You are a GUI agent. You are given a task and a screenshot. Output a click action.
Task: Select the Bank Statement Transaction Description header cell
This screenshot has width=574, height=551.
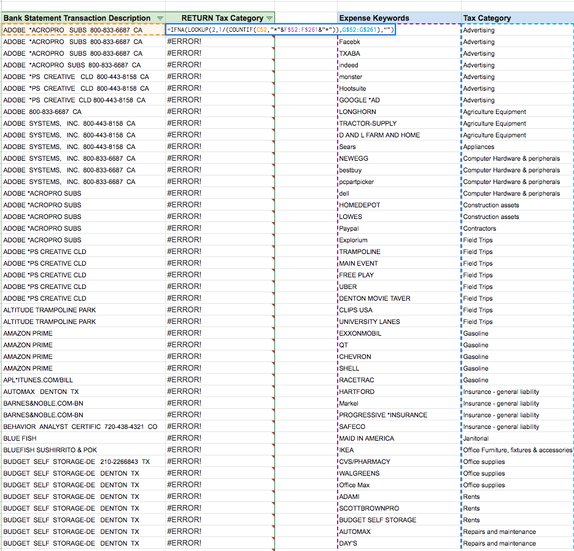pos(83,18)
